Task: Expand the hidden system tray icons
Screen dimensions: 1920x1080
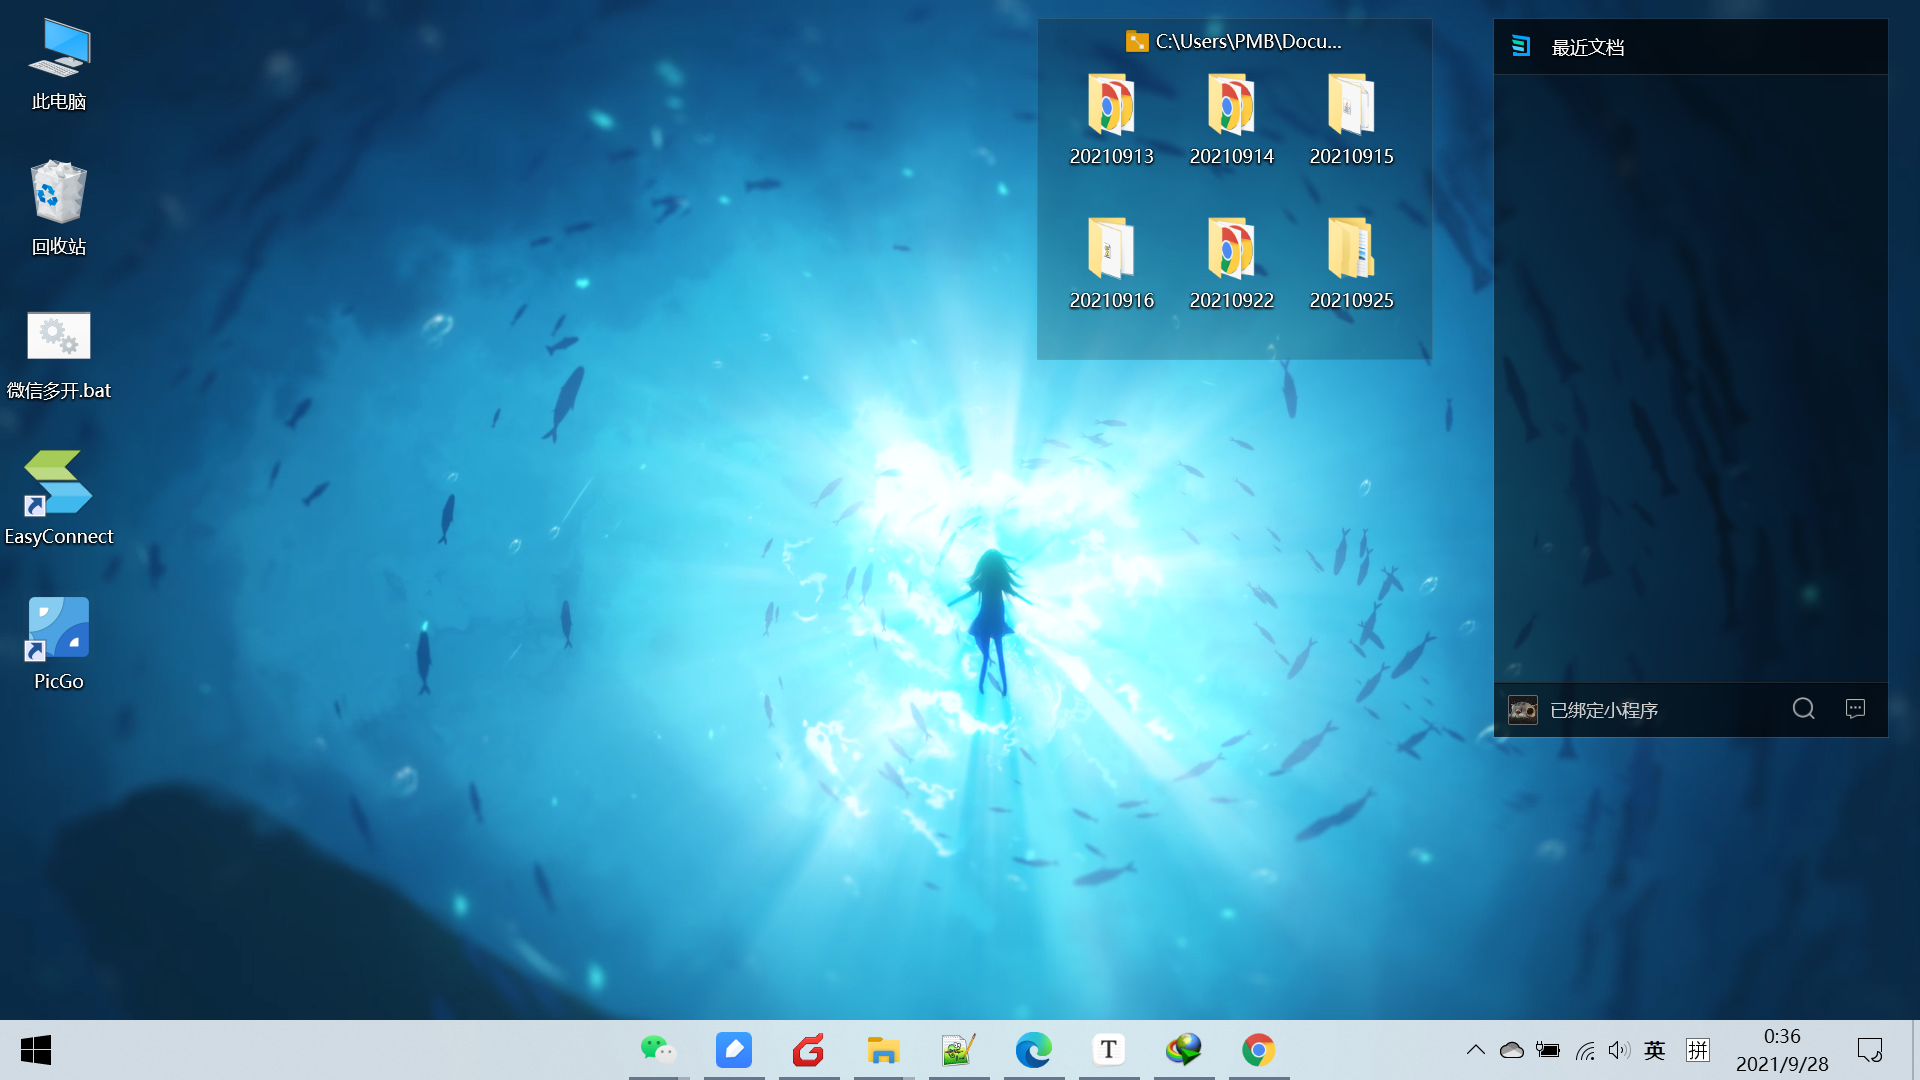Action: click(x=1476, y=1050)
